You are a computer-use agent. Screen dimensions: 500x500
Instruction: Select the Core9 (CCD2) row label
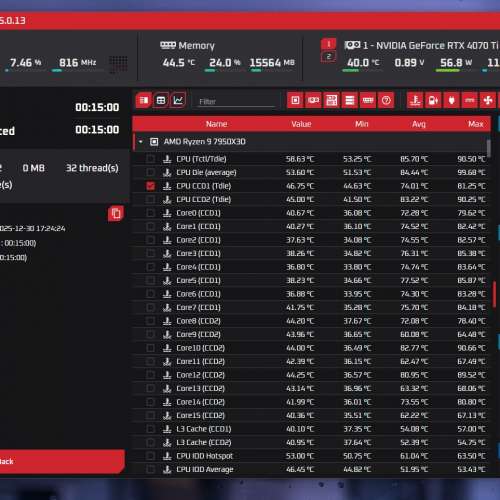pos(199,334)
